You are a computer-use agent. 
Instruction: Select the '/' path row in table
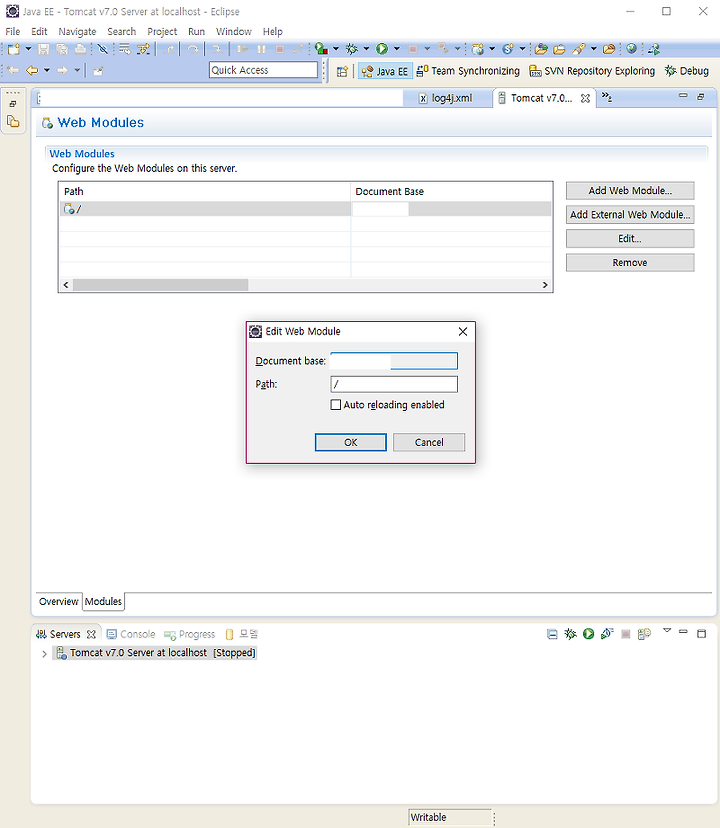pyautogui.click(x=305, y=209)
